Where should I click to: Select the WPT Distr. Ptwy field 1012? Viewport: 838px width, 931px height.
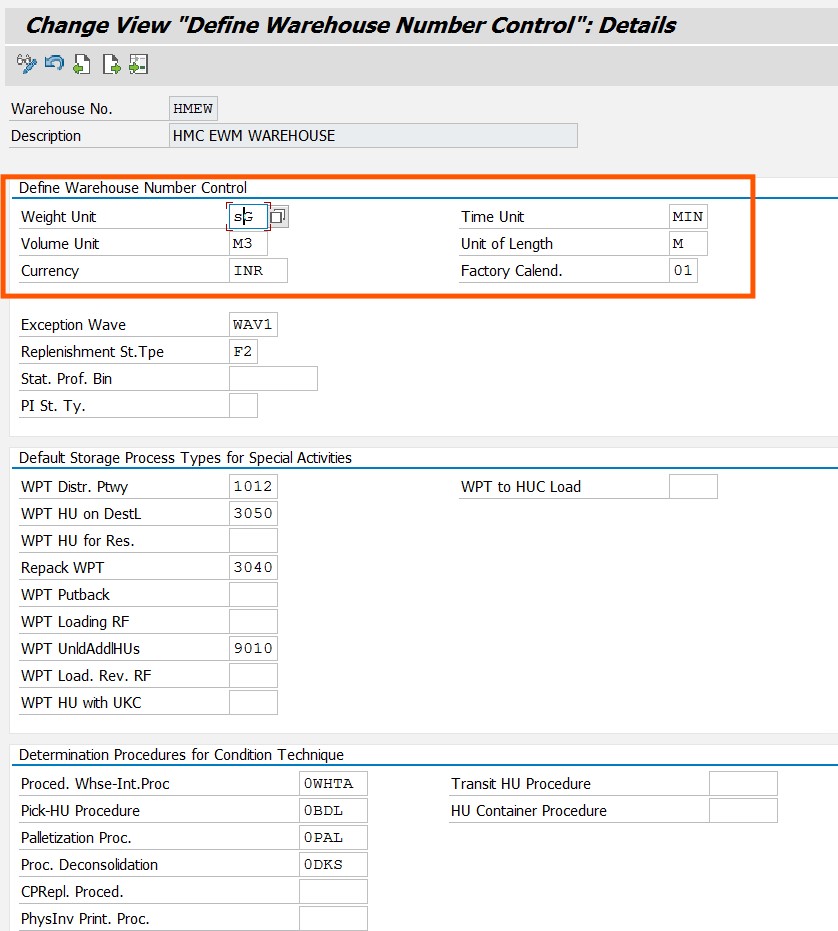(x=253, y=487)
